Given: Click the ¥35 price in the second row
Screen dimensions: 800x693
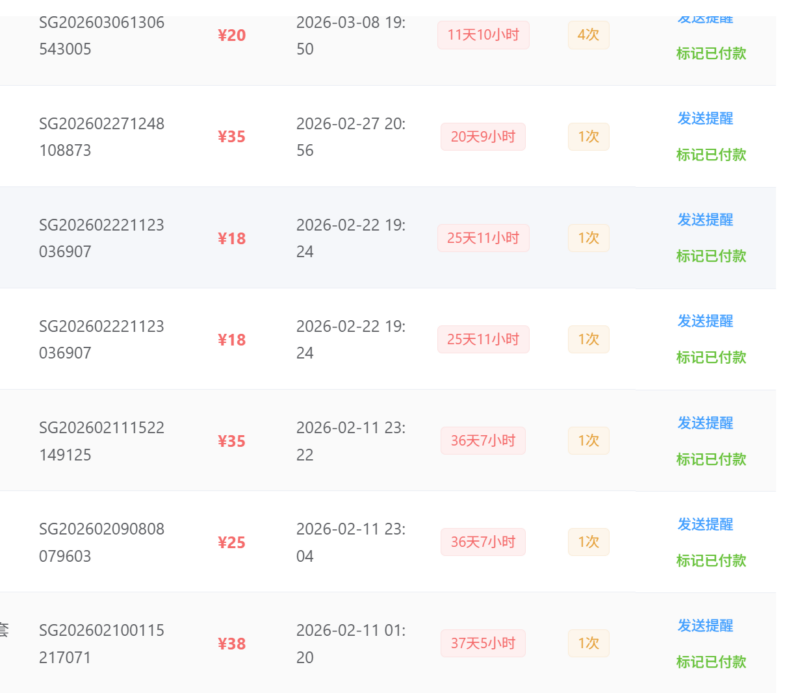Looking at the screenshot, I should coord(231,136).
